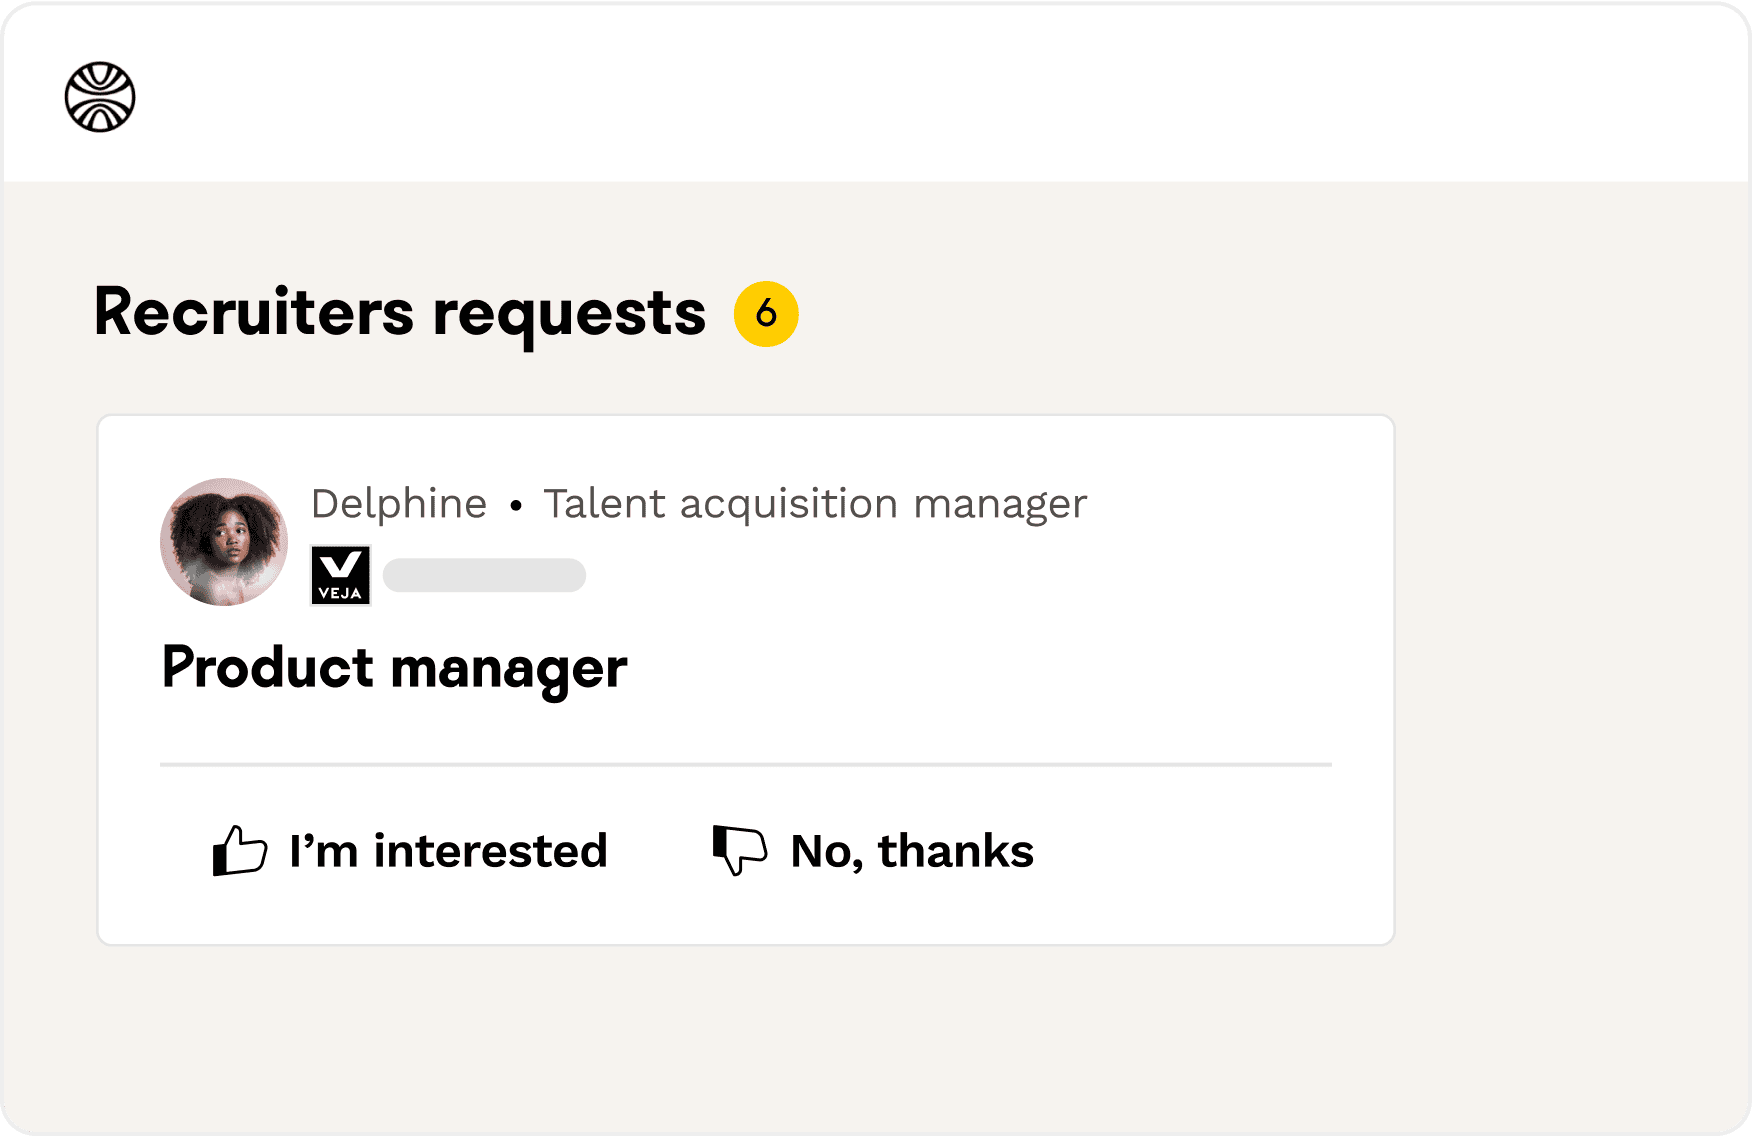Image resolution: width=1752 pixels, height=1136 pixels.
Task: Click the globe logo in header
Action: click(100, 97)
